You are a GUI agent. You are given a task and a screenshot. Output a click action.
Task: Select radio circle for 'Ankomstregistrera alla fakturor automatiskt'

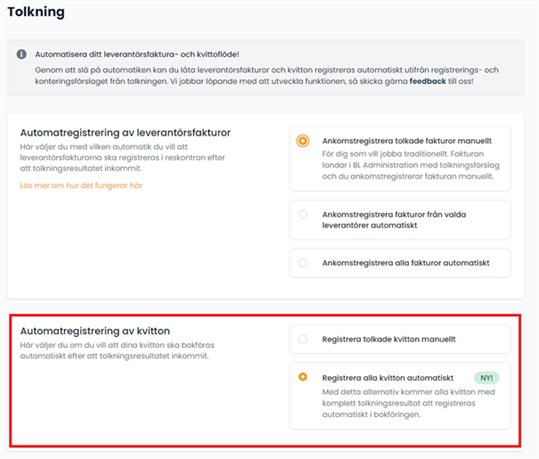click(302, 263)
